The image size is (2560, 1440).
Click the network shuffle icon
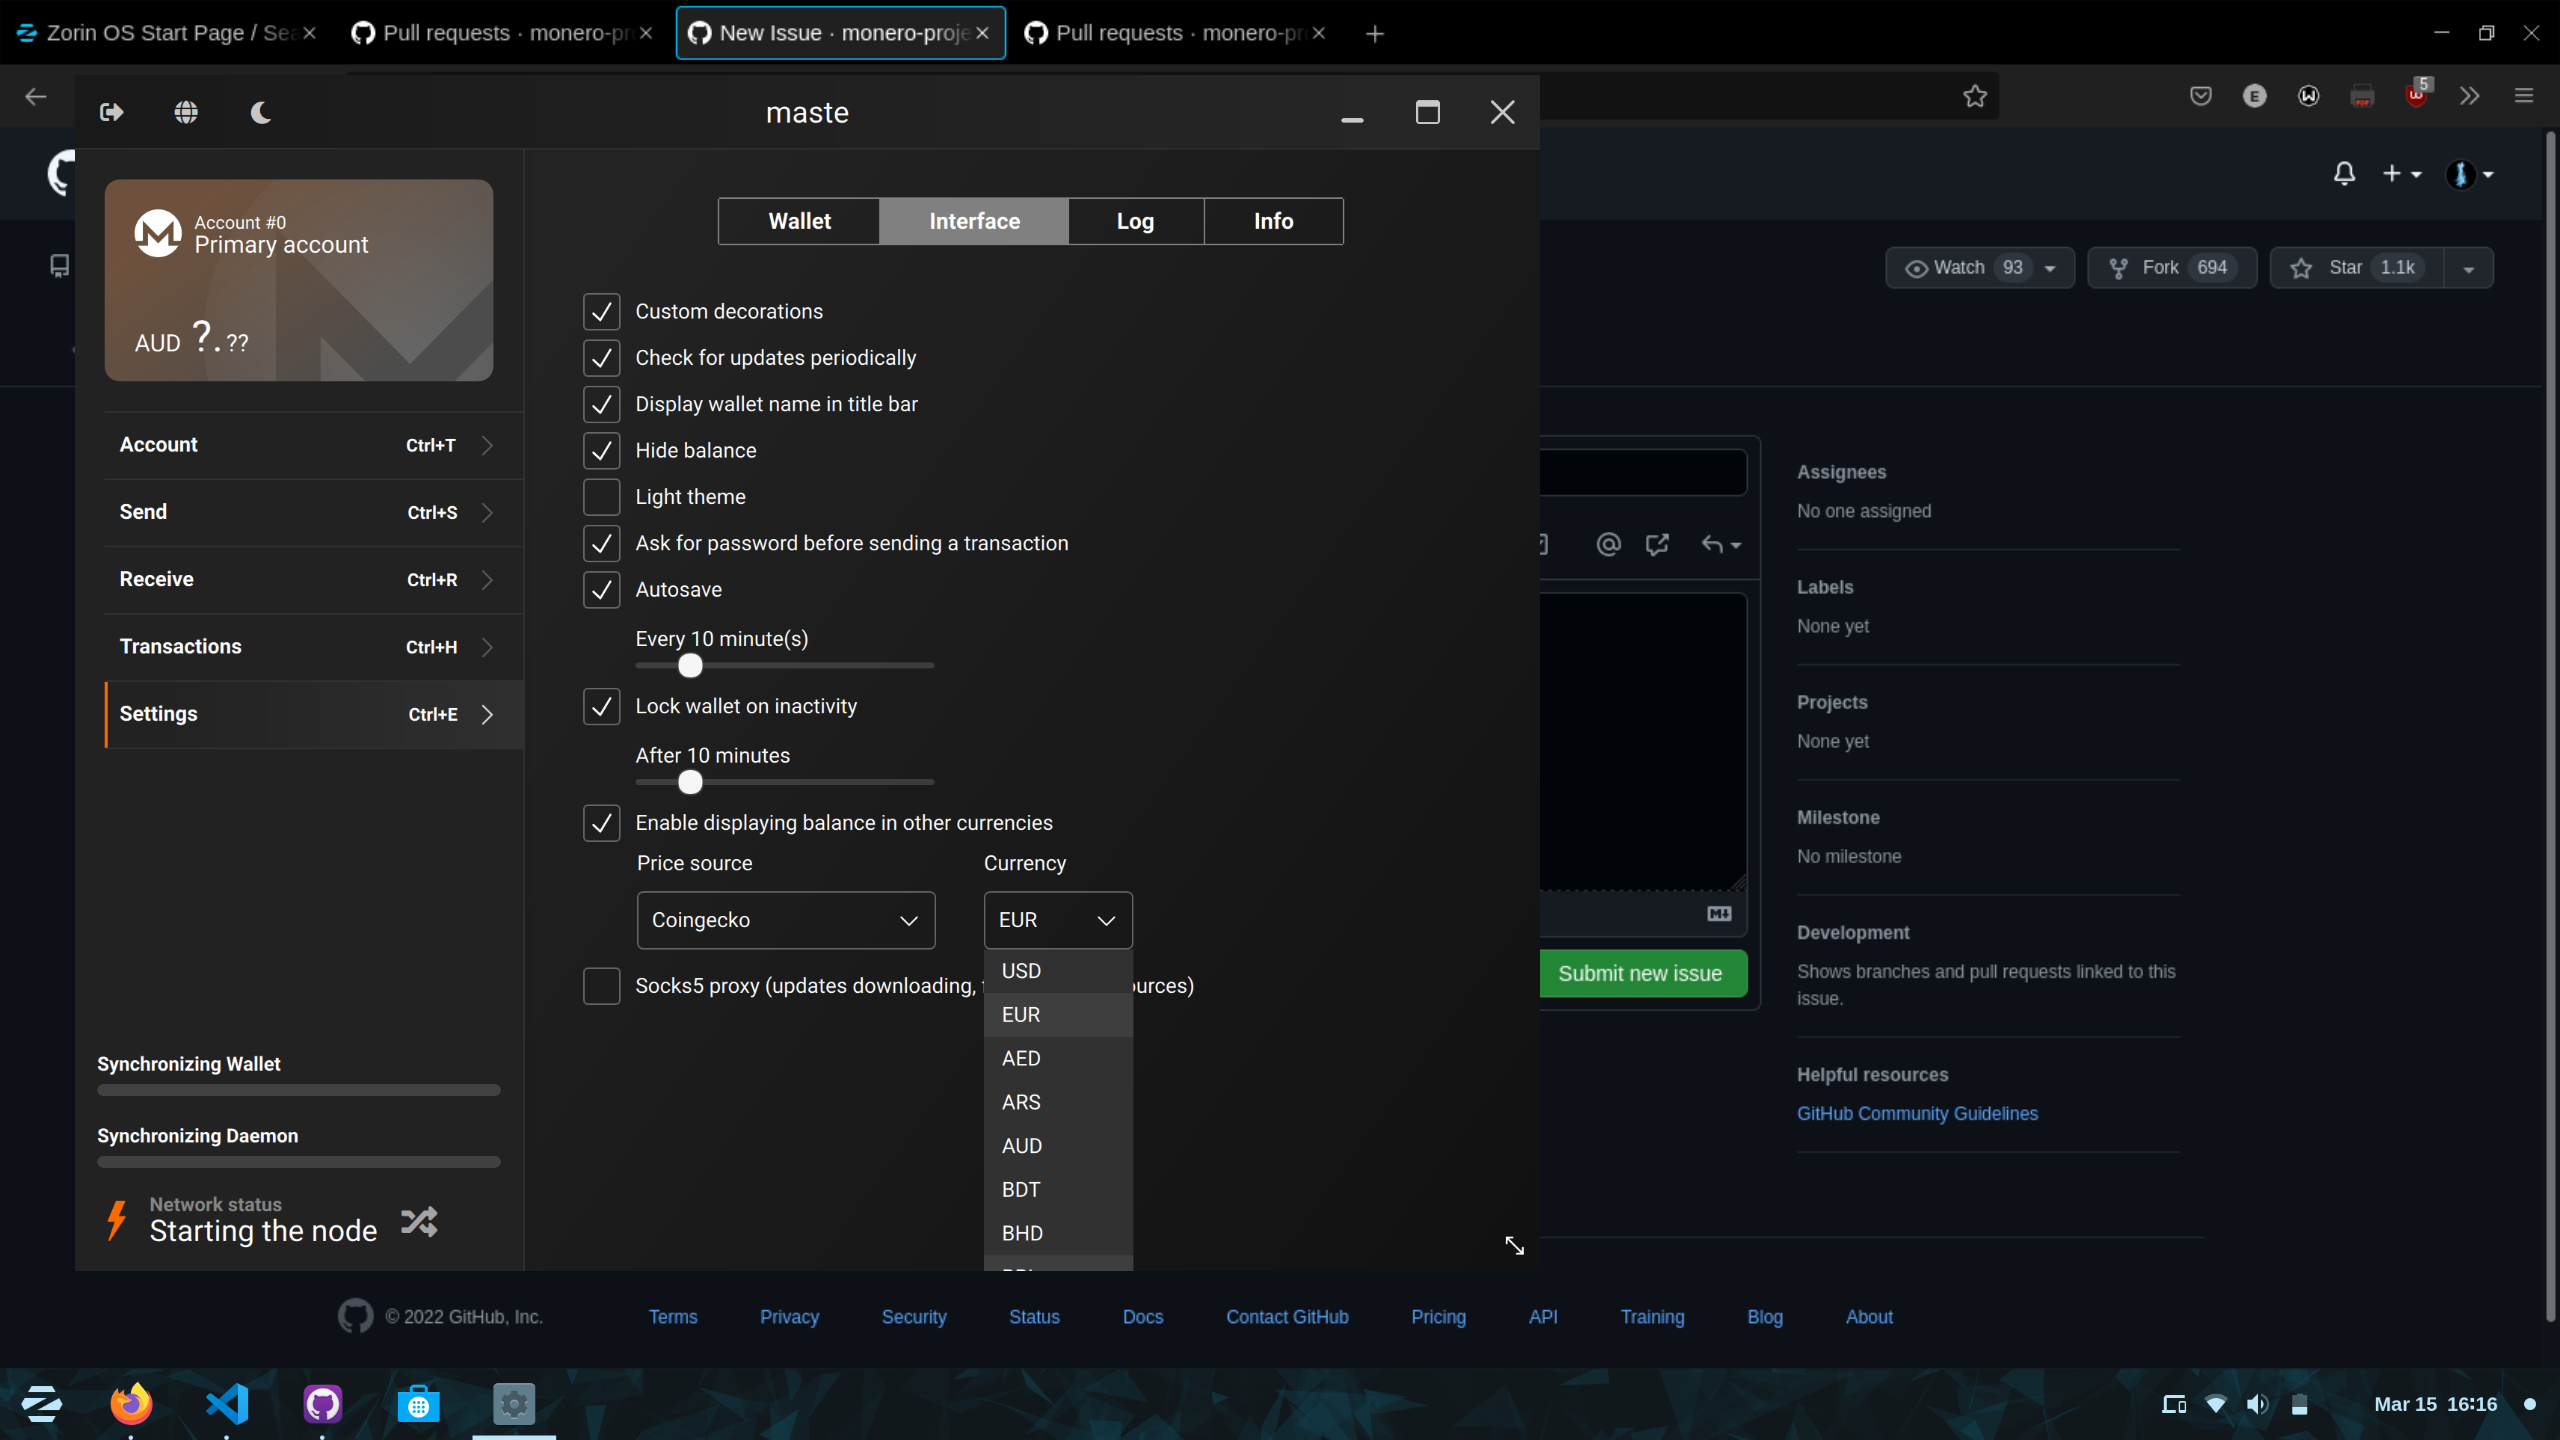419,1222
